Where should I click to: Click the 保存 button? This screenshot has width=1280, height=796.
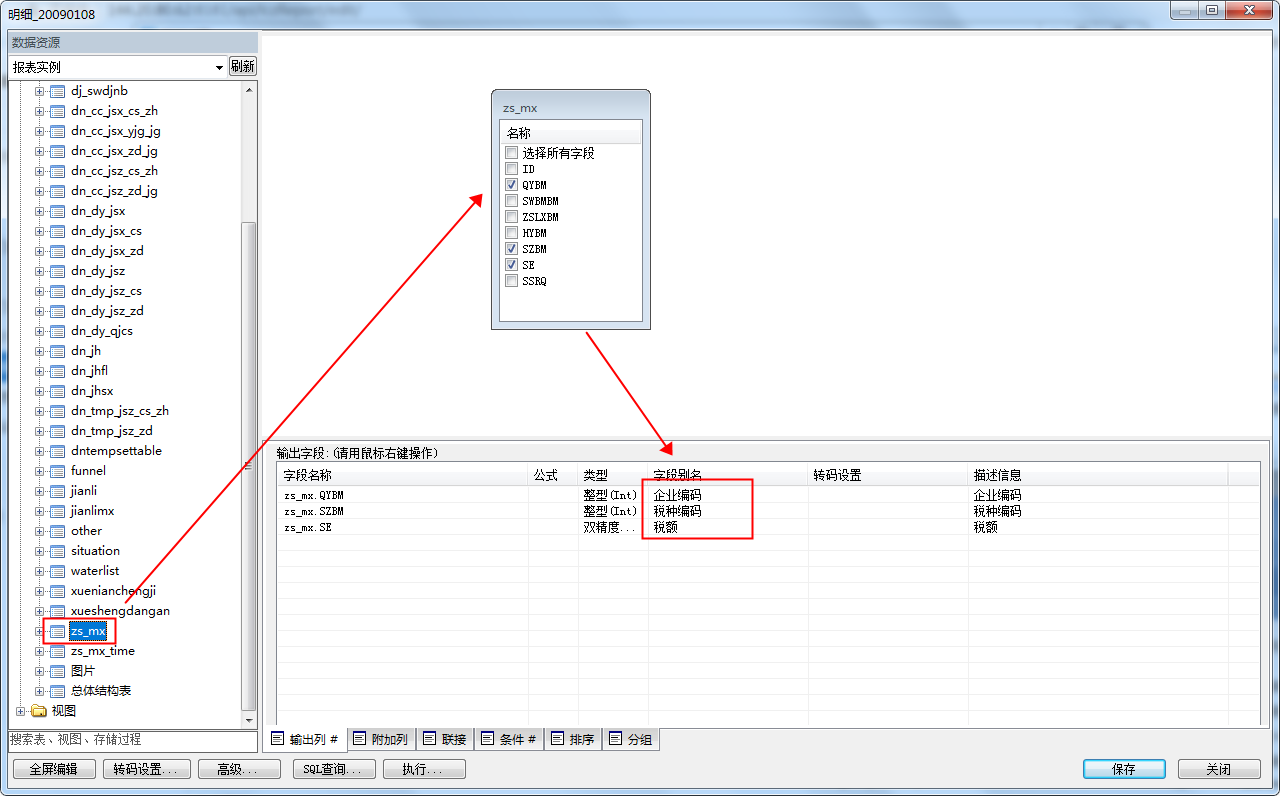click(1123, 769)
